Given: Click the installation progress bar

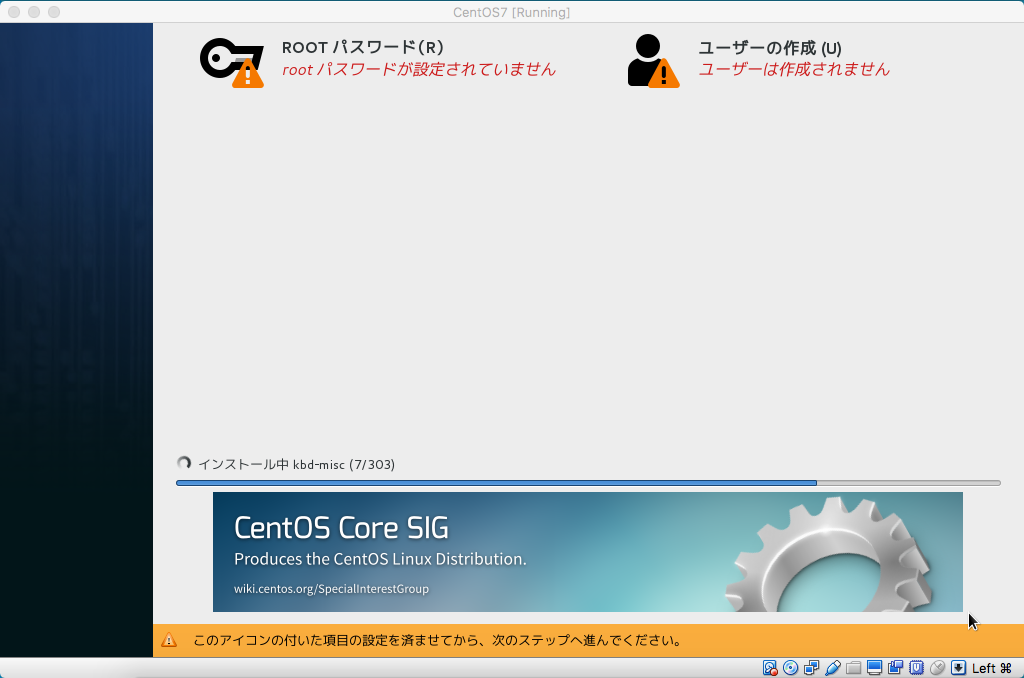Looking at the screenshot, I should 588,483.
